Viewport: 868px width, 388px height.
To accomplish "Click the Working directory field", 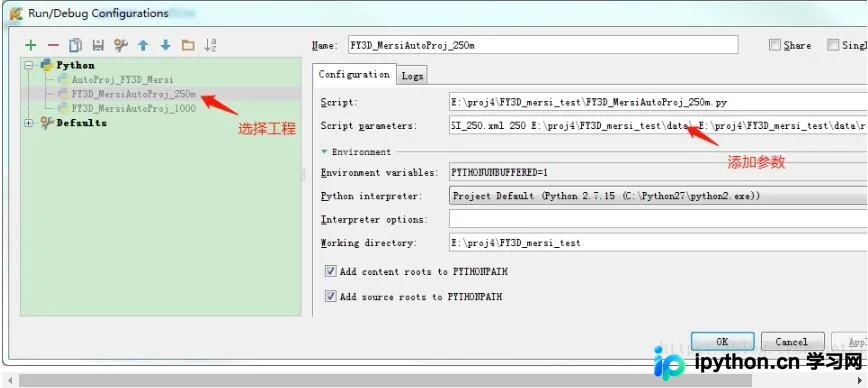I will coord(658,243).
